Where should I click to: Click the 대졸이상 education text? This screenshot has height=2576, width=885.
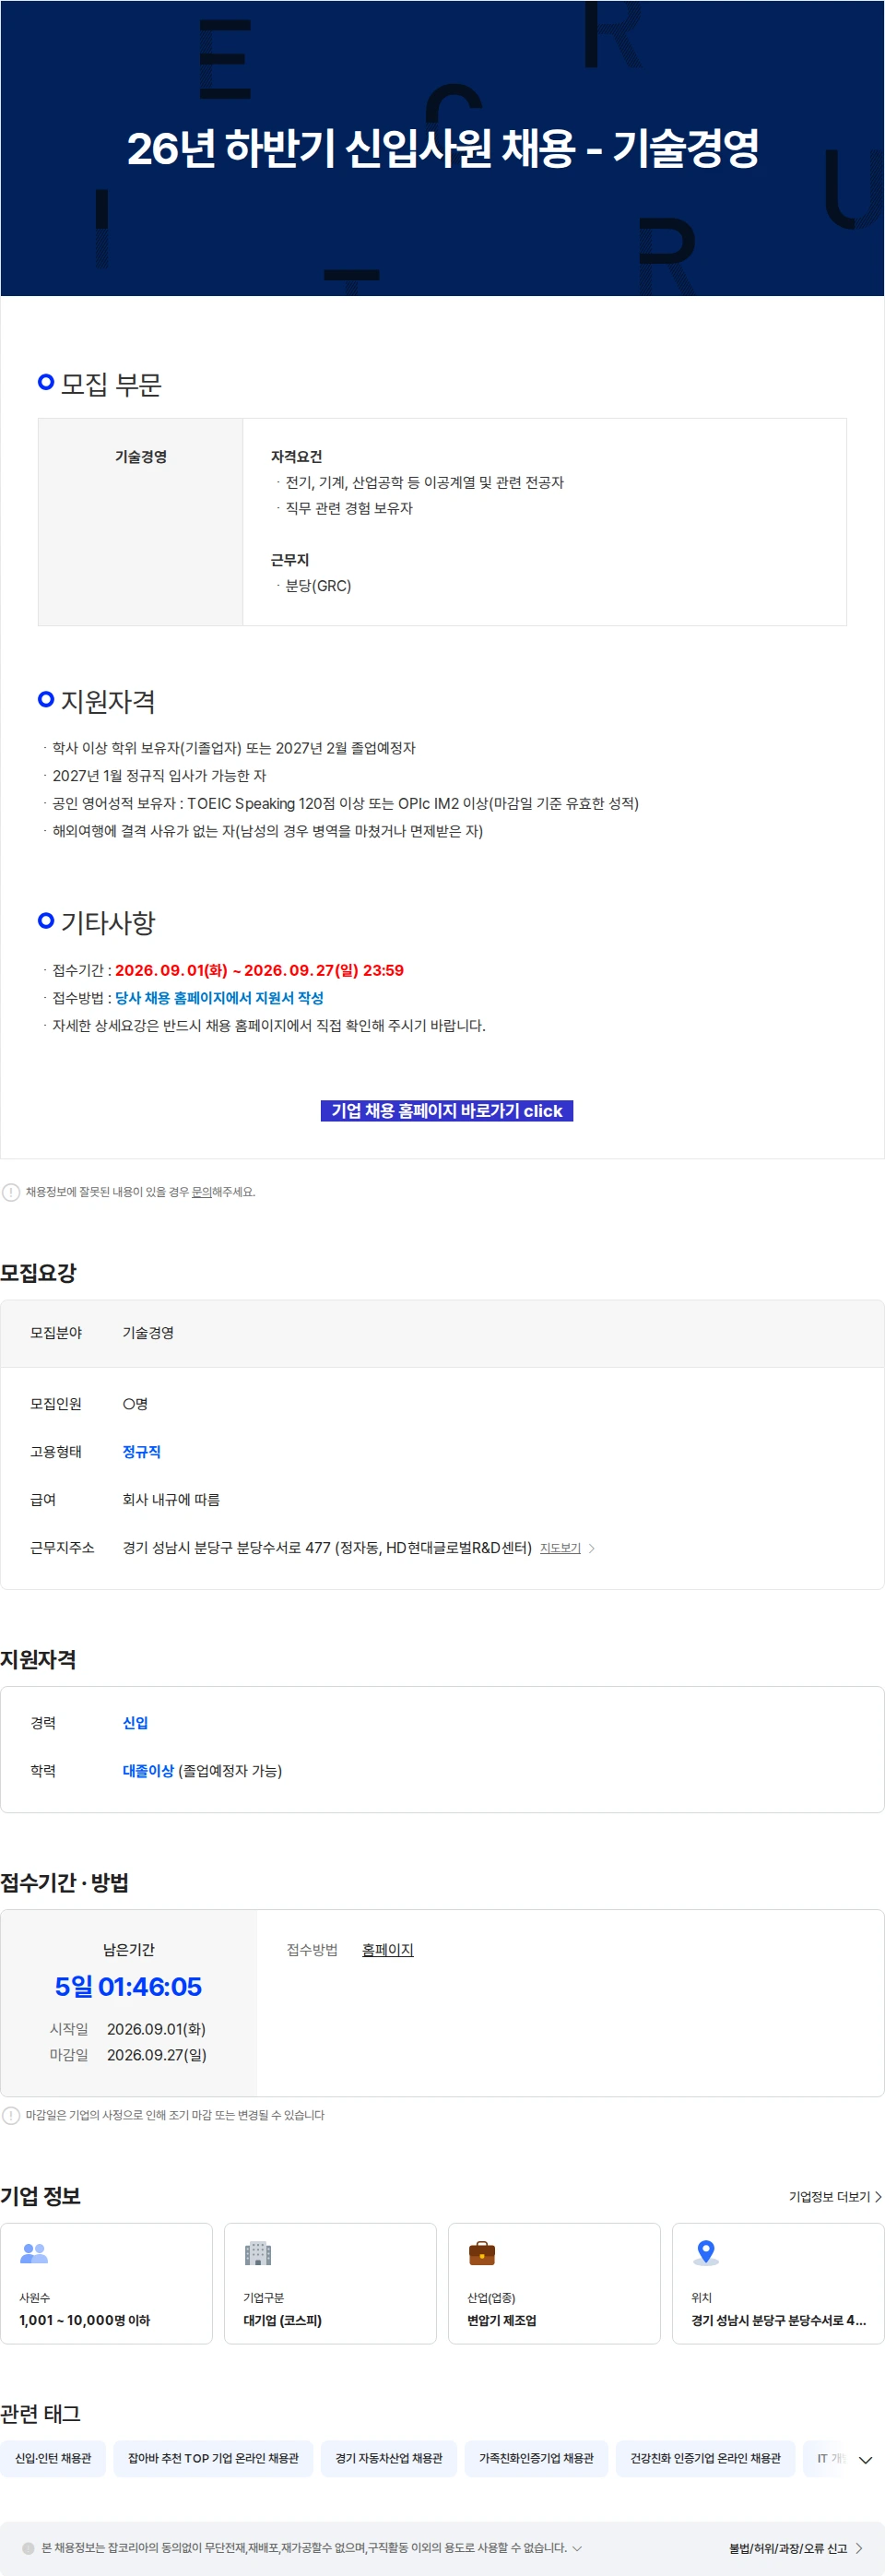[x=148, y=1771]
